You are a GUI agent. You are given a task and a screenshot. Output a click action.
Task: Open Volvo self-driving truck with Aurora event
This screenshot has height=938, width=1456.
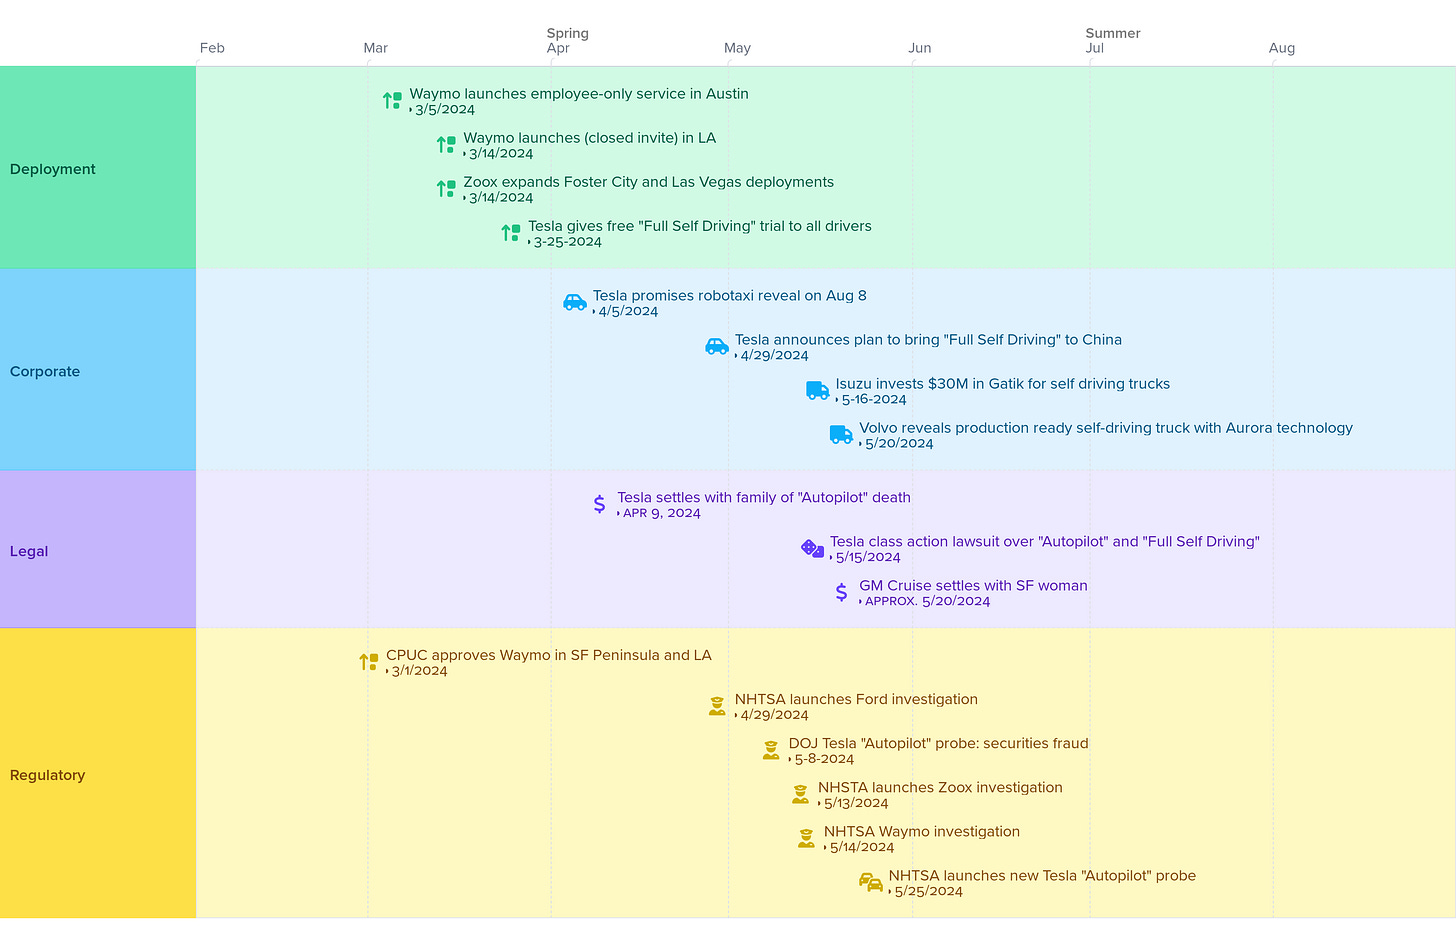(x=1106, y=428)
